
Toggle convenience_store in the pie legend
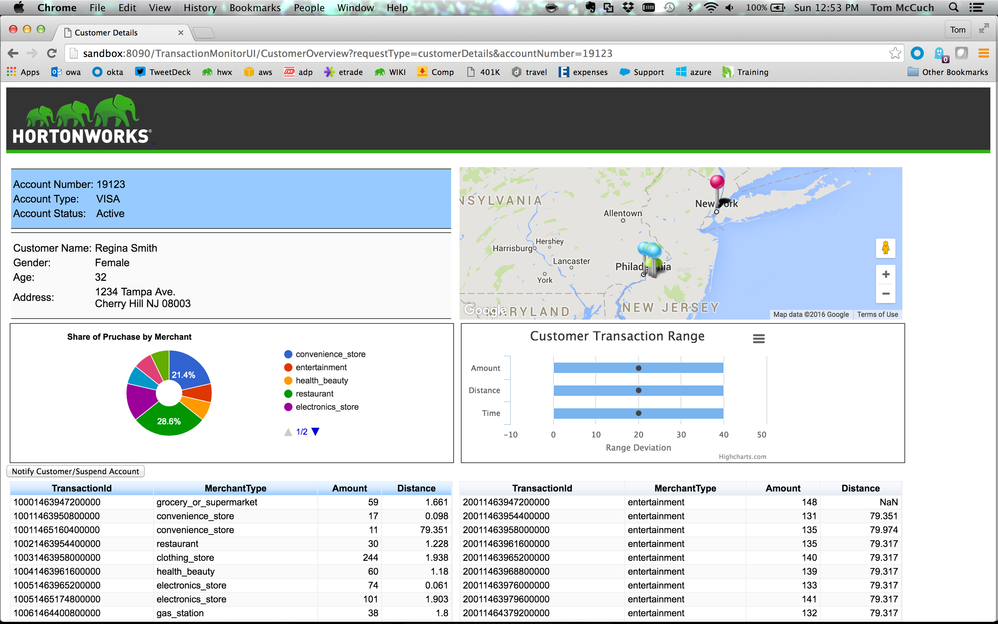[x=330, y=354]
